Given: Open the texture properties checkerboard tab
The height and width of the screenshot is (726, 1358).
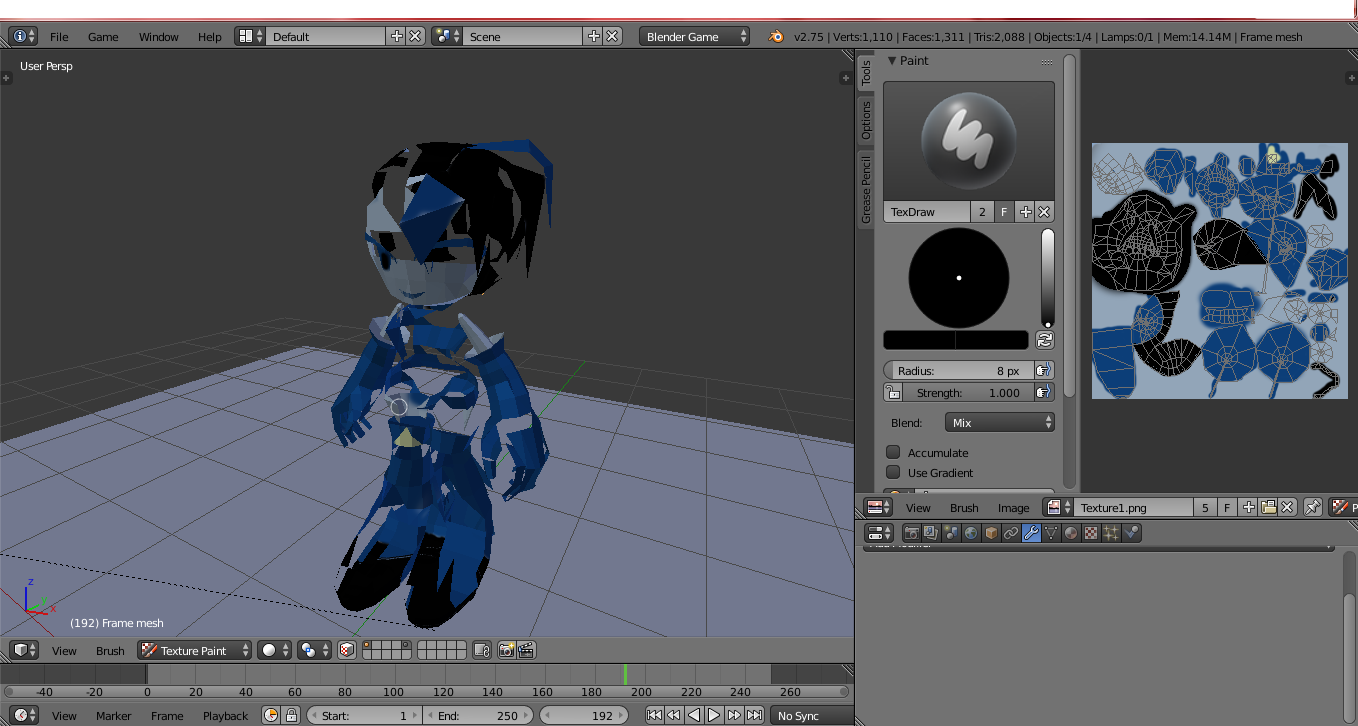Looking at the screenshot, I should [1091, 533].
